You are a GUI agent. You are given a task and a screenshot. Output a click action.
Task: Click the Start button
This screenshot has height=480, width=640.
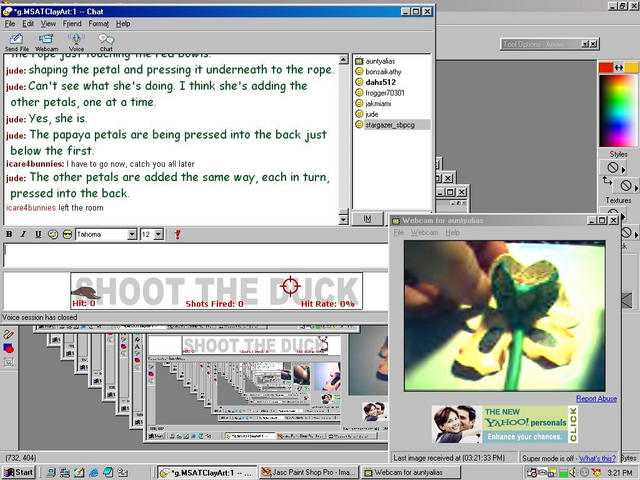point(19,472)
